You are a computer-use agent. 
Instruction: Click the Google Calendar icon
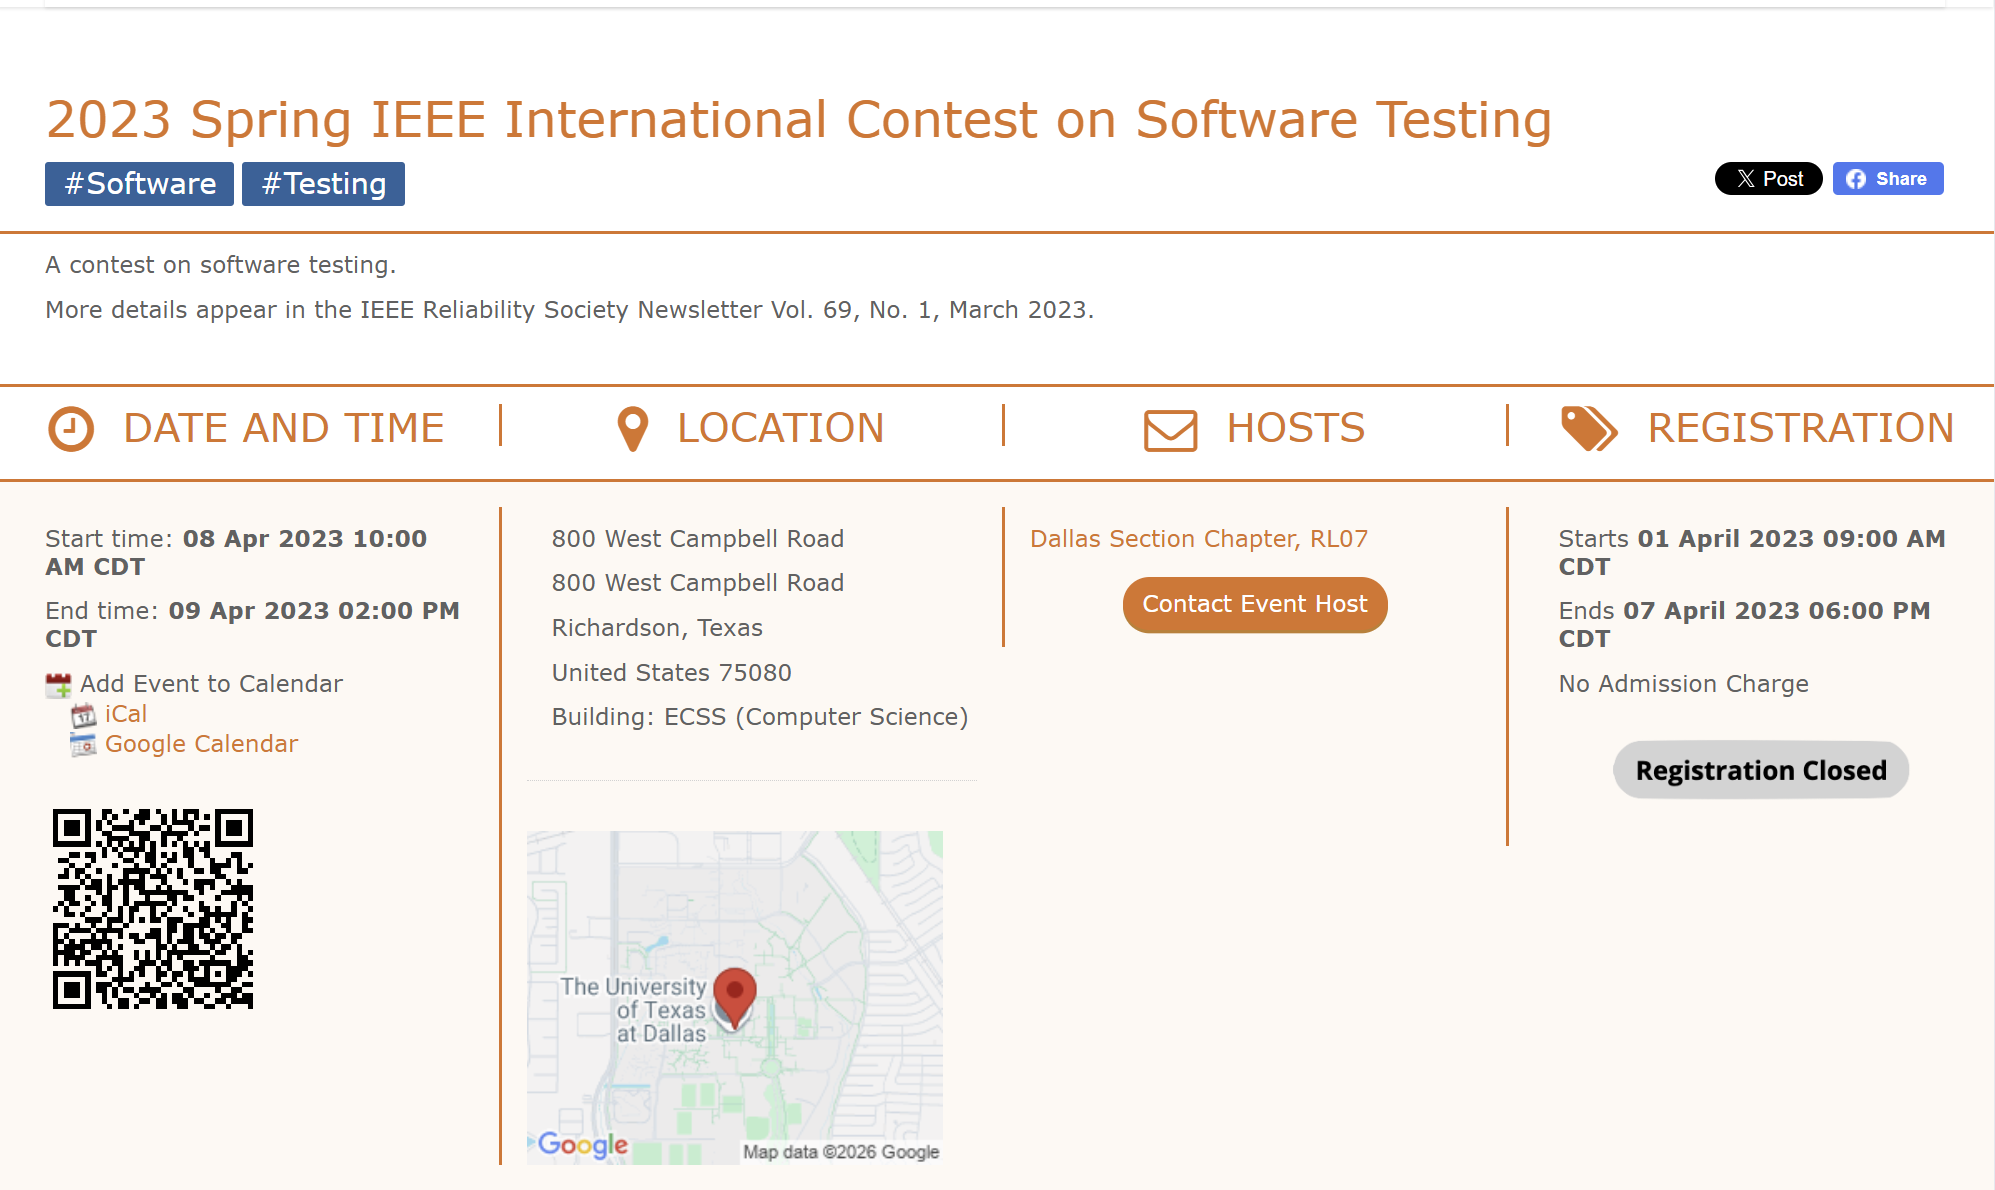tap(83, 745)
